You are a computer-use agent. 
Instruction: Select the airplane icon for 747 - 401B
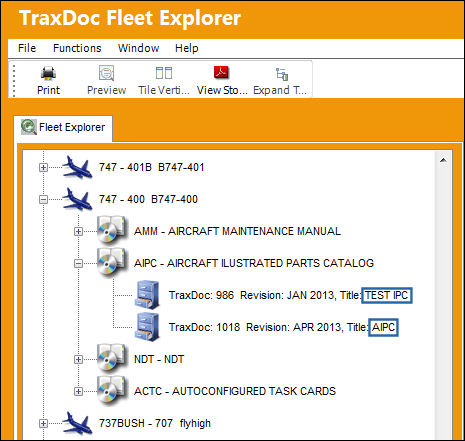coord(77,167)
